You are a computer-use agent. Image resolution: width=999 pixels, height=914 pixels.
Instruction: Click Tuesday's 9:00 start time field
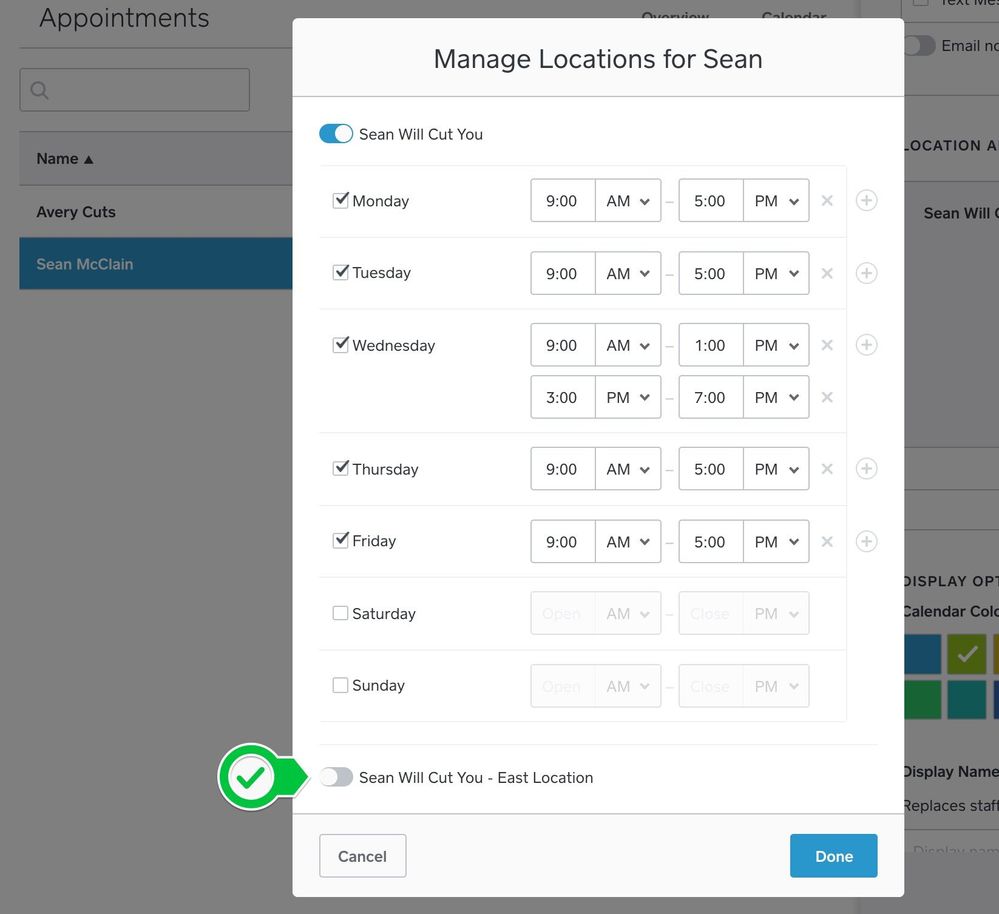pos(562,273)
